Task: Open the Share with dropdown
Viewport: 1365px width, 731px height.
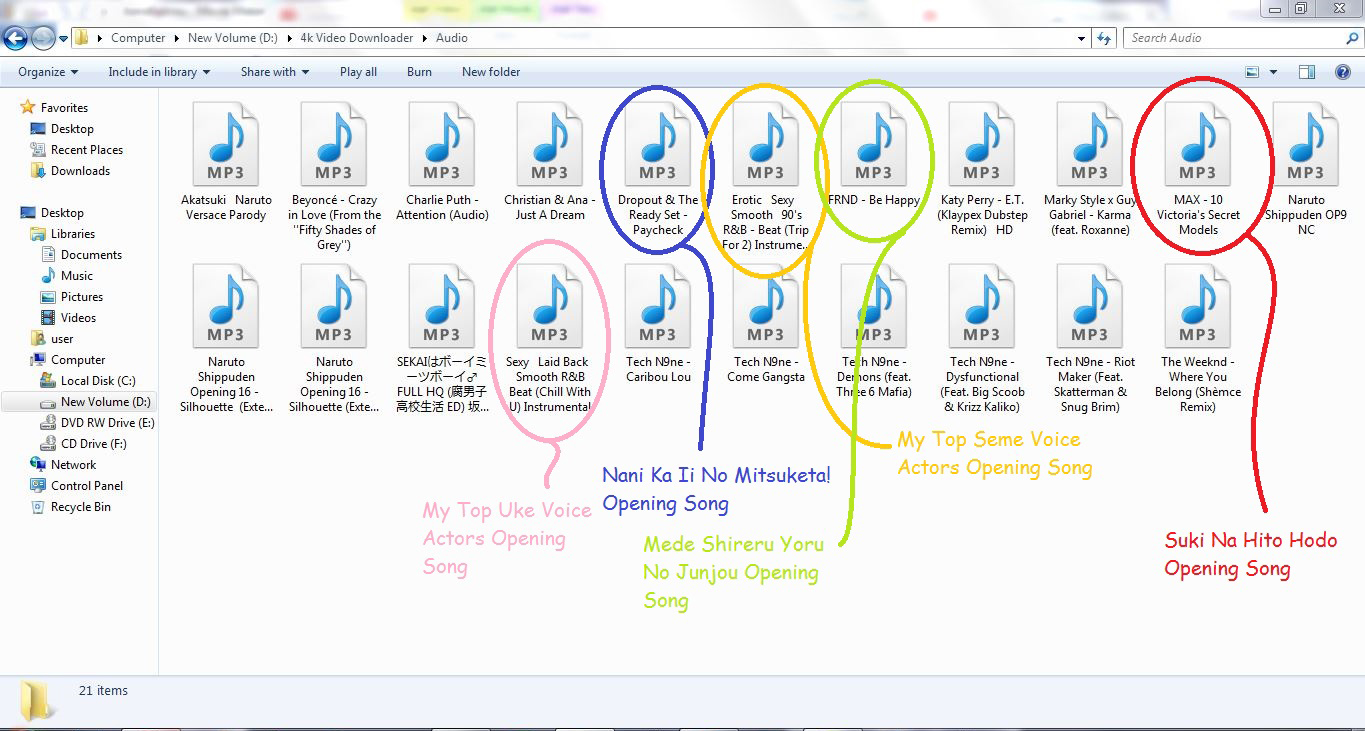Action: (x=275, y=72)
